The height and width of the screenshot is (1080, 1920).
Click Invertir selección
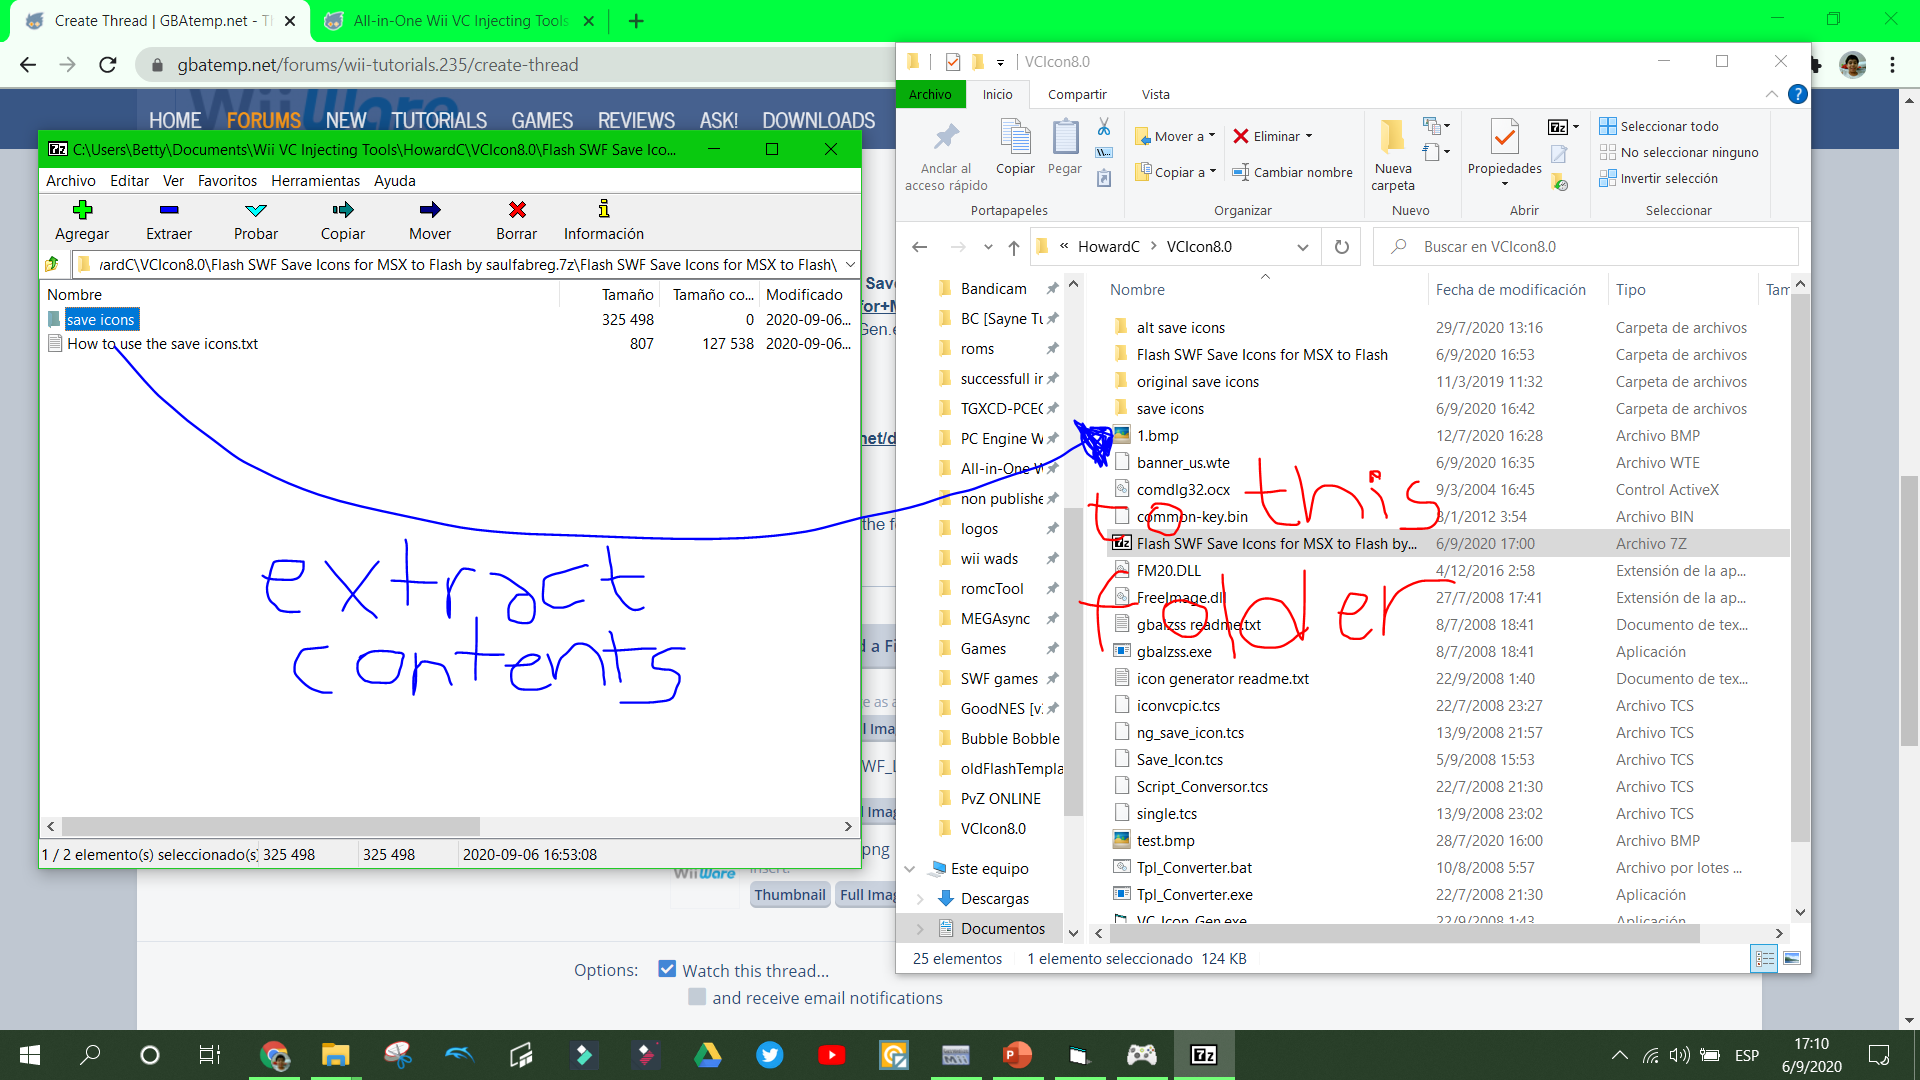click(1659, 178)
